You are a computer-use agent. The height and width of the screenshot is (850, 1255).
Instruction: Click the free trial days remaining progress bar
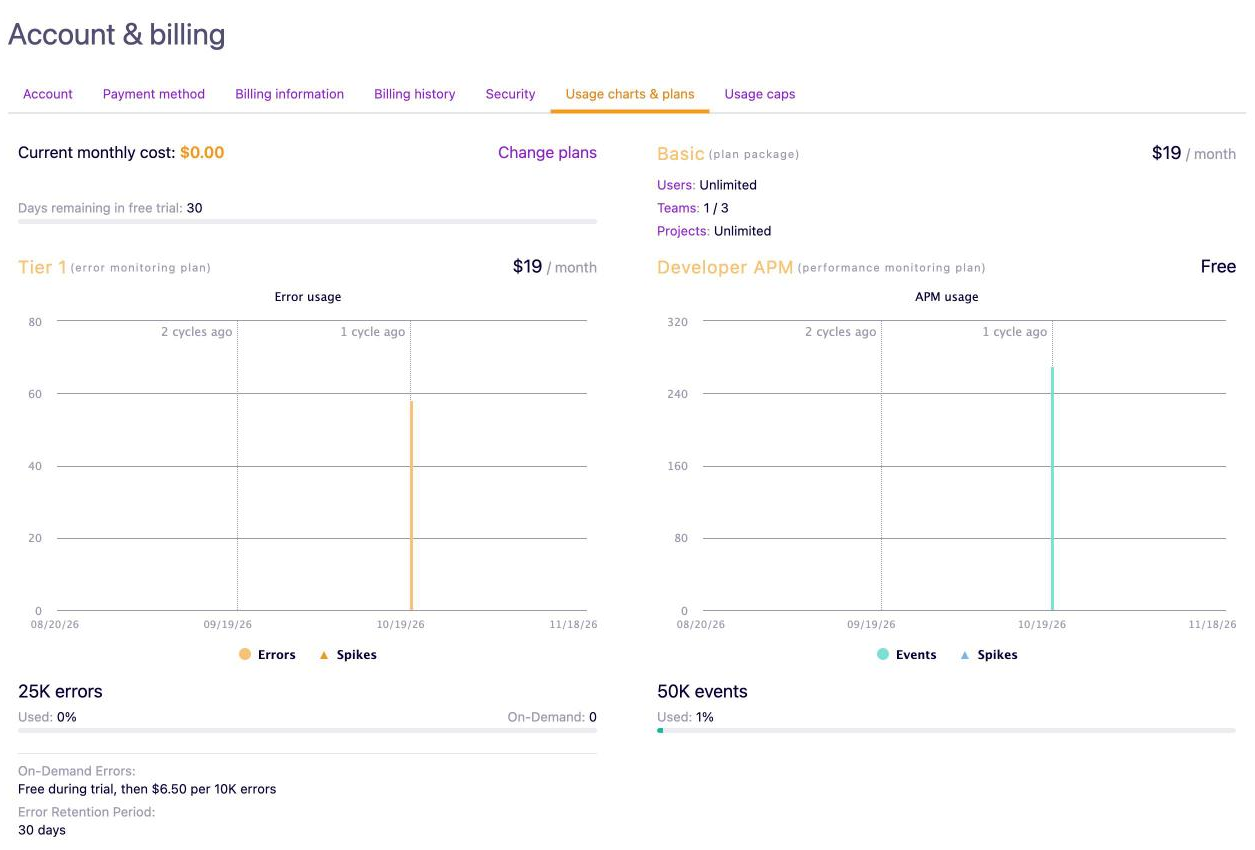coord(308,221)
